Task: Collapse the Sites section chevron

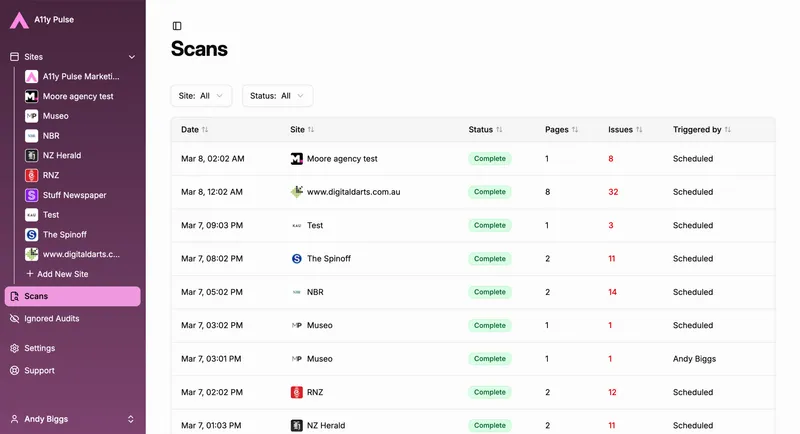Action: [132, 57]
